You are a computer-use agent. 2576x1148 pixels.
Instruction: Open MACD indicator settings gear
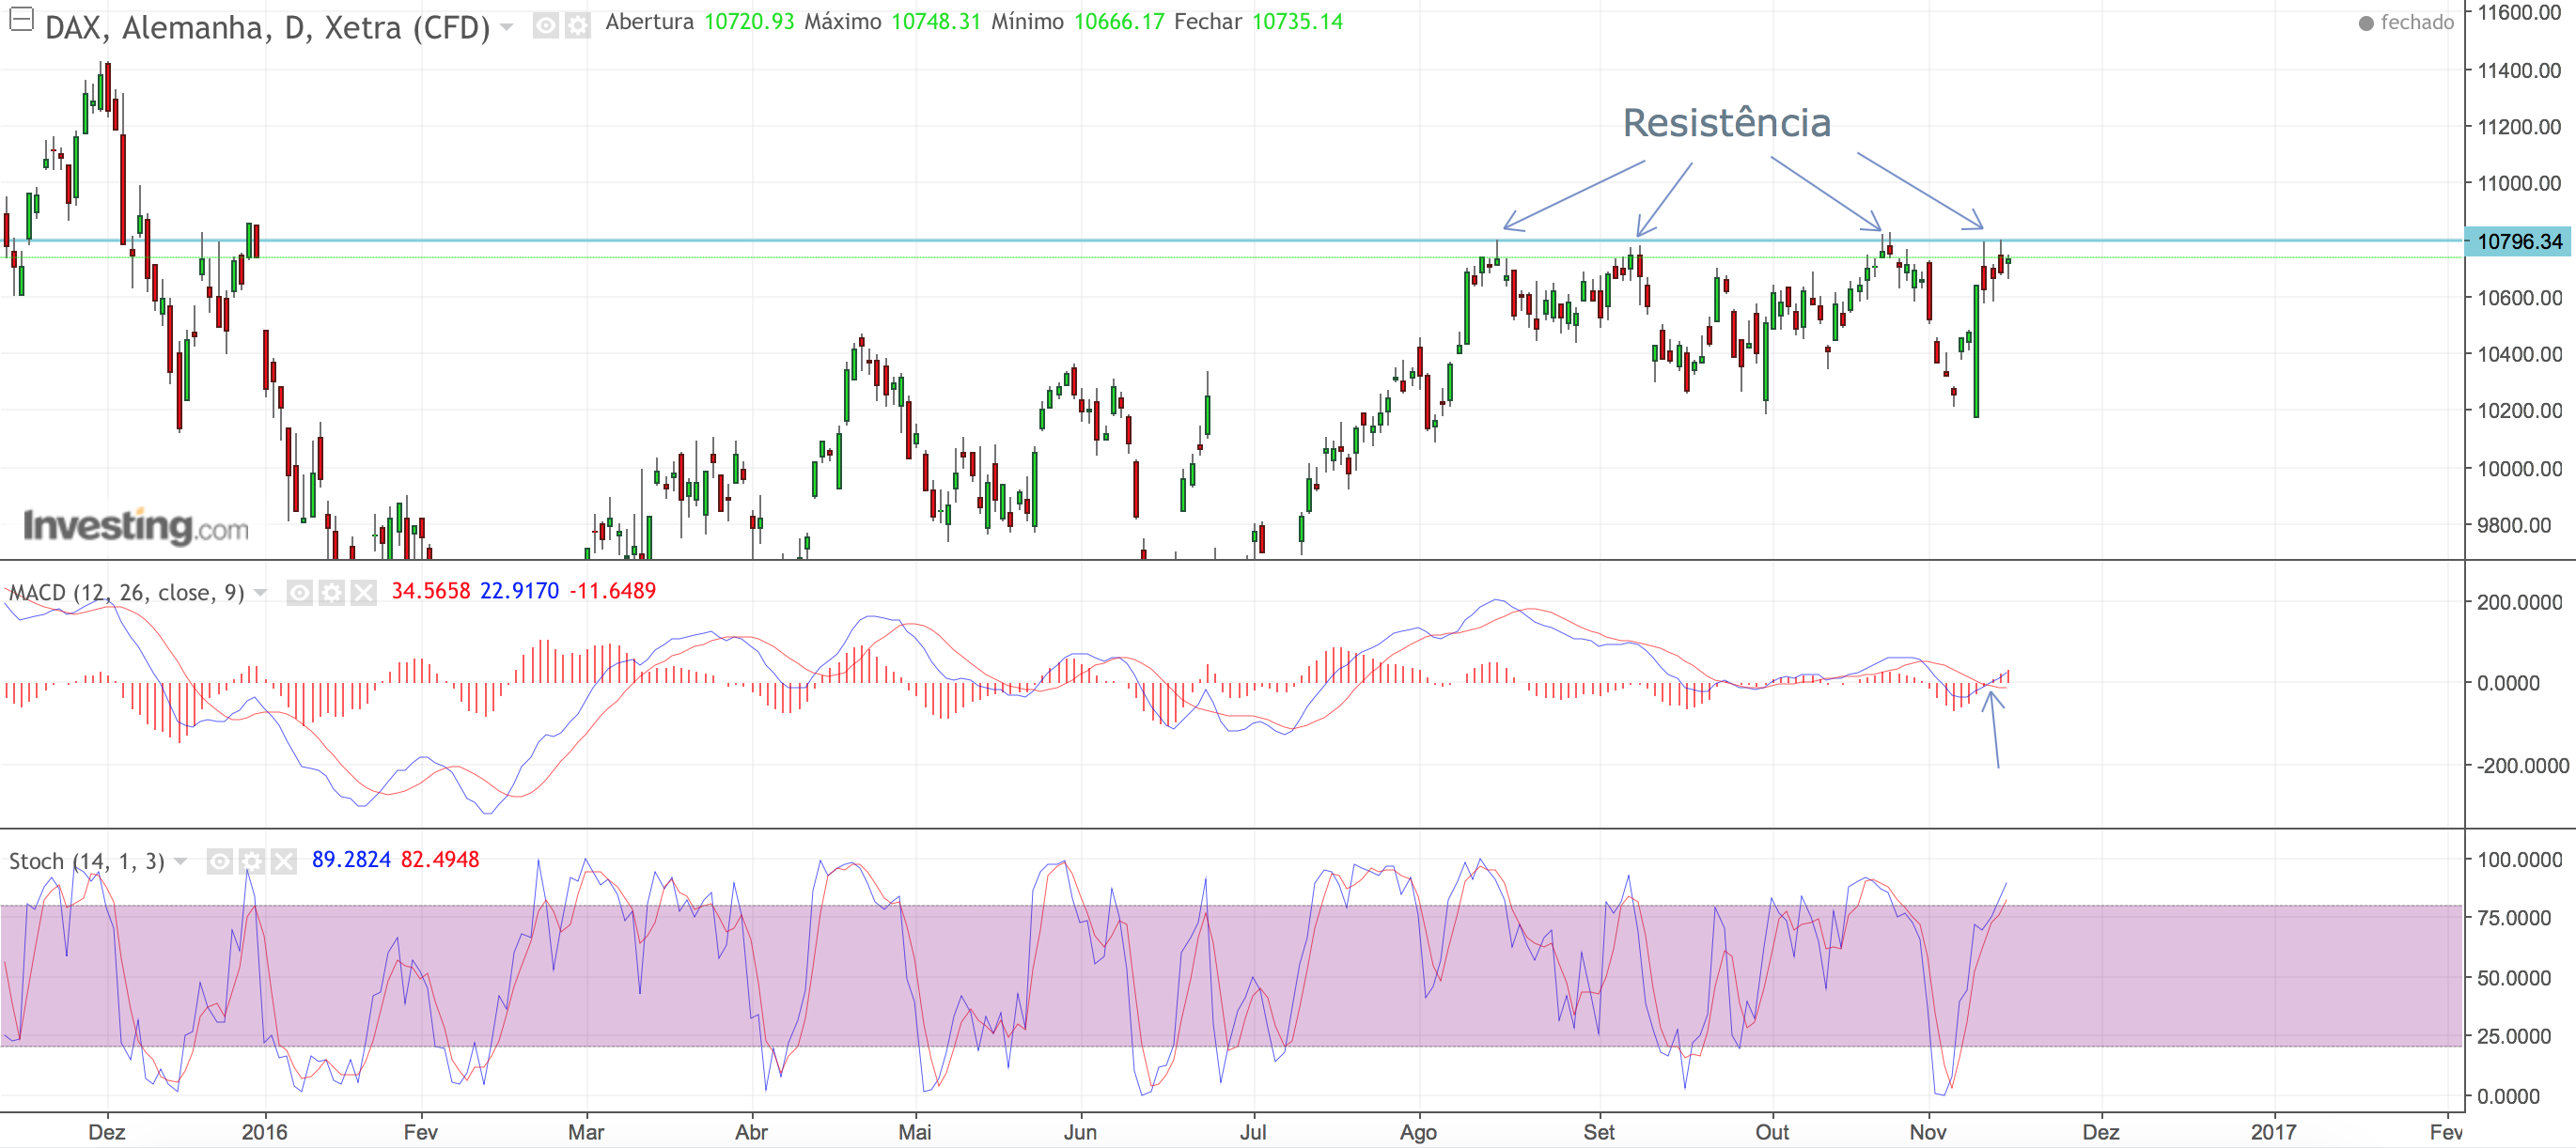(x=331, y=593)
